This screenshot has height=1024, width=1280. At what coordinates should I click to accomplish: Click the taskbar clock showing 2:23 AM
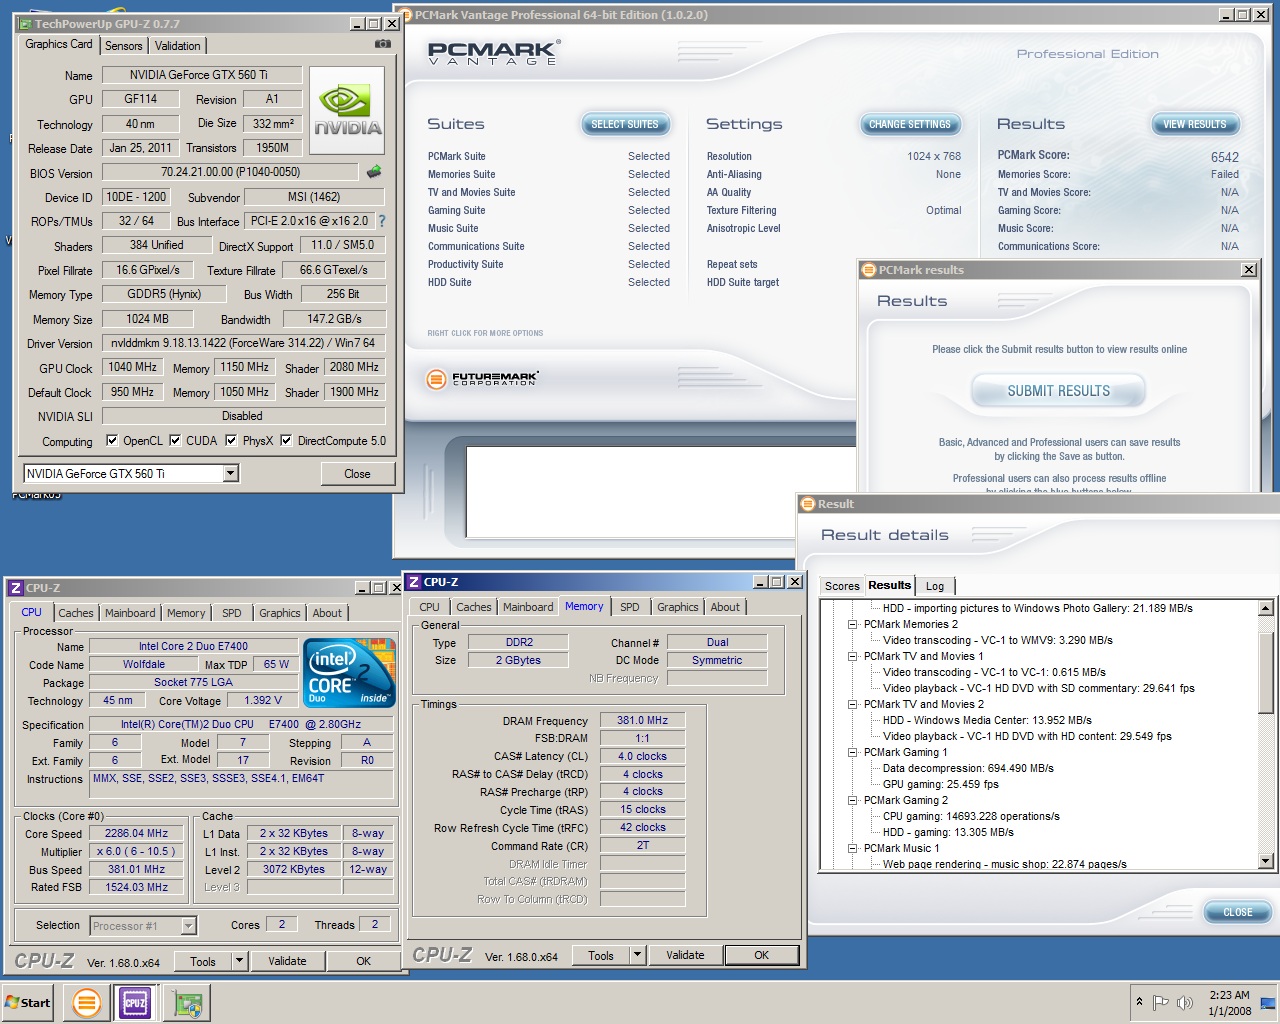click(1229, 1003)
